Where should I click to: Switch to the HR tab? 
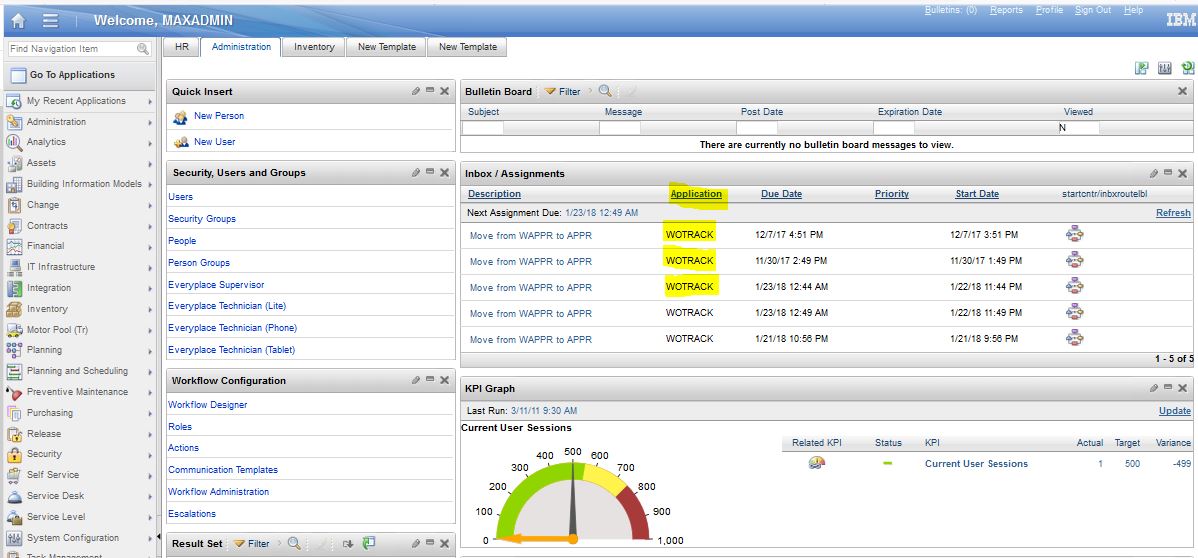(181, 47)
